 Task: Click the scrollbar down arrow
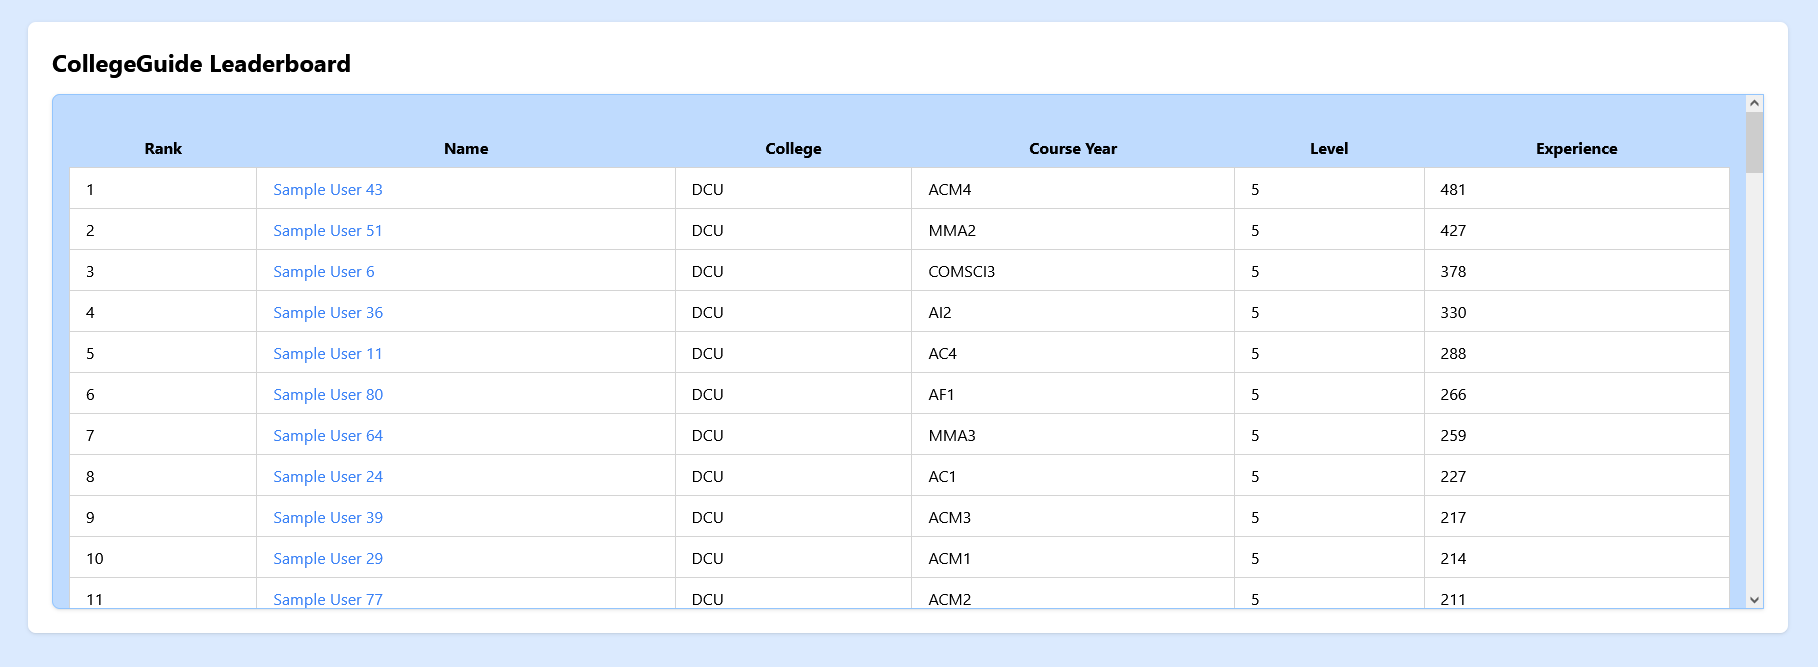1754,600
